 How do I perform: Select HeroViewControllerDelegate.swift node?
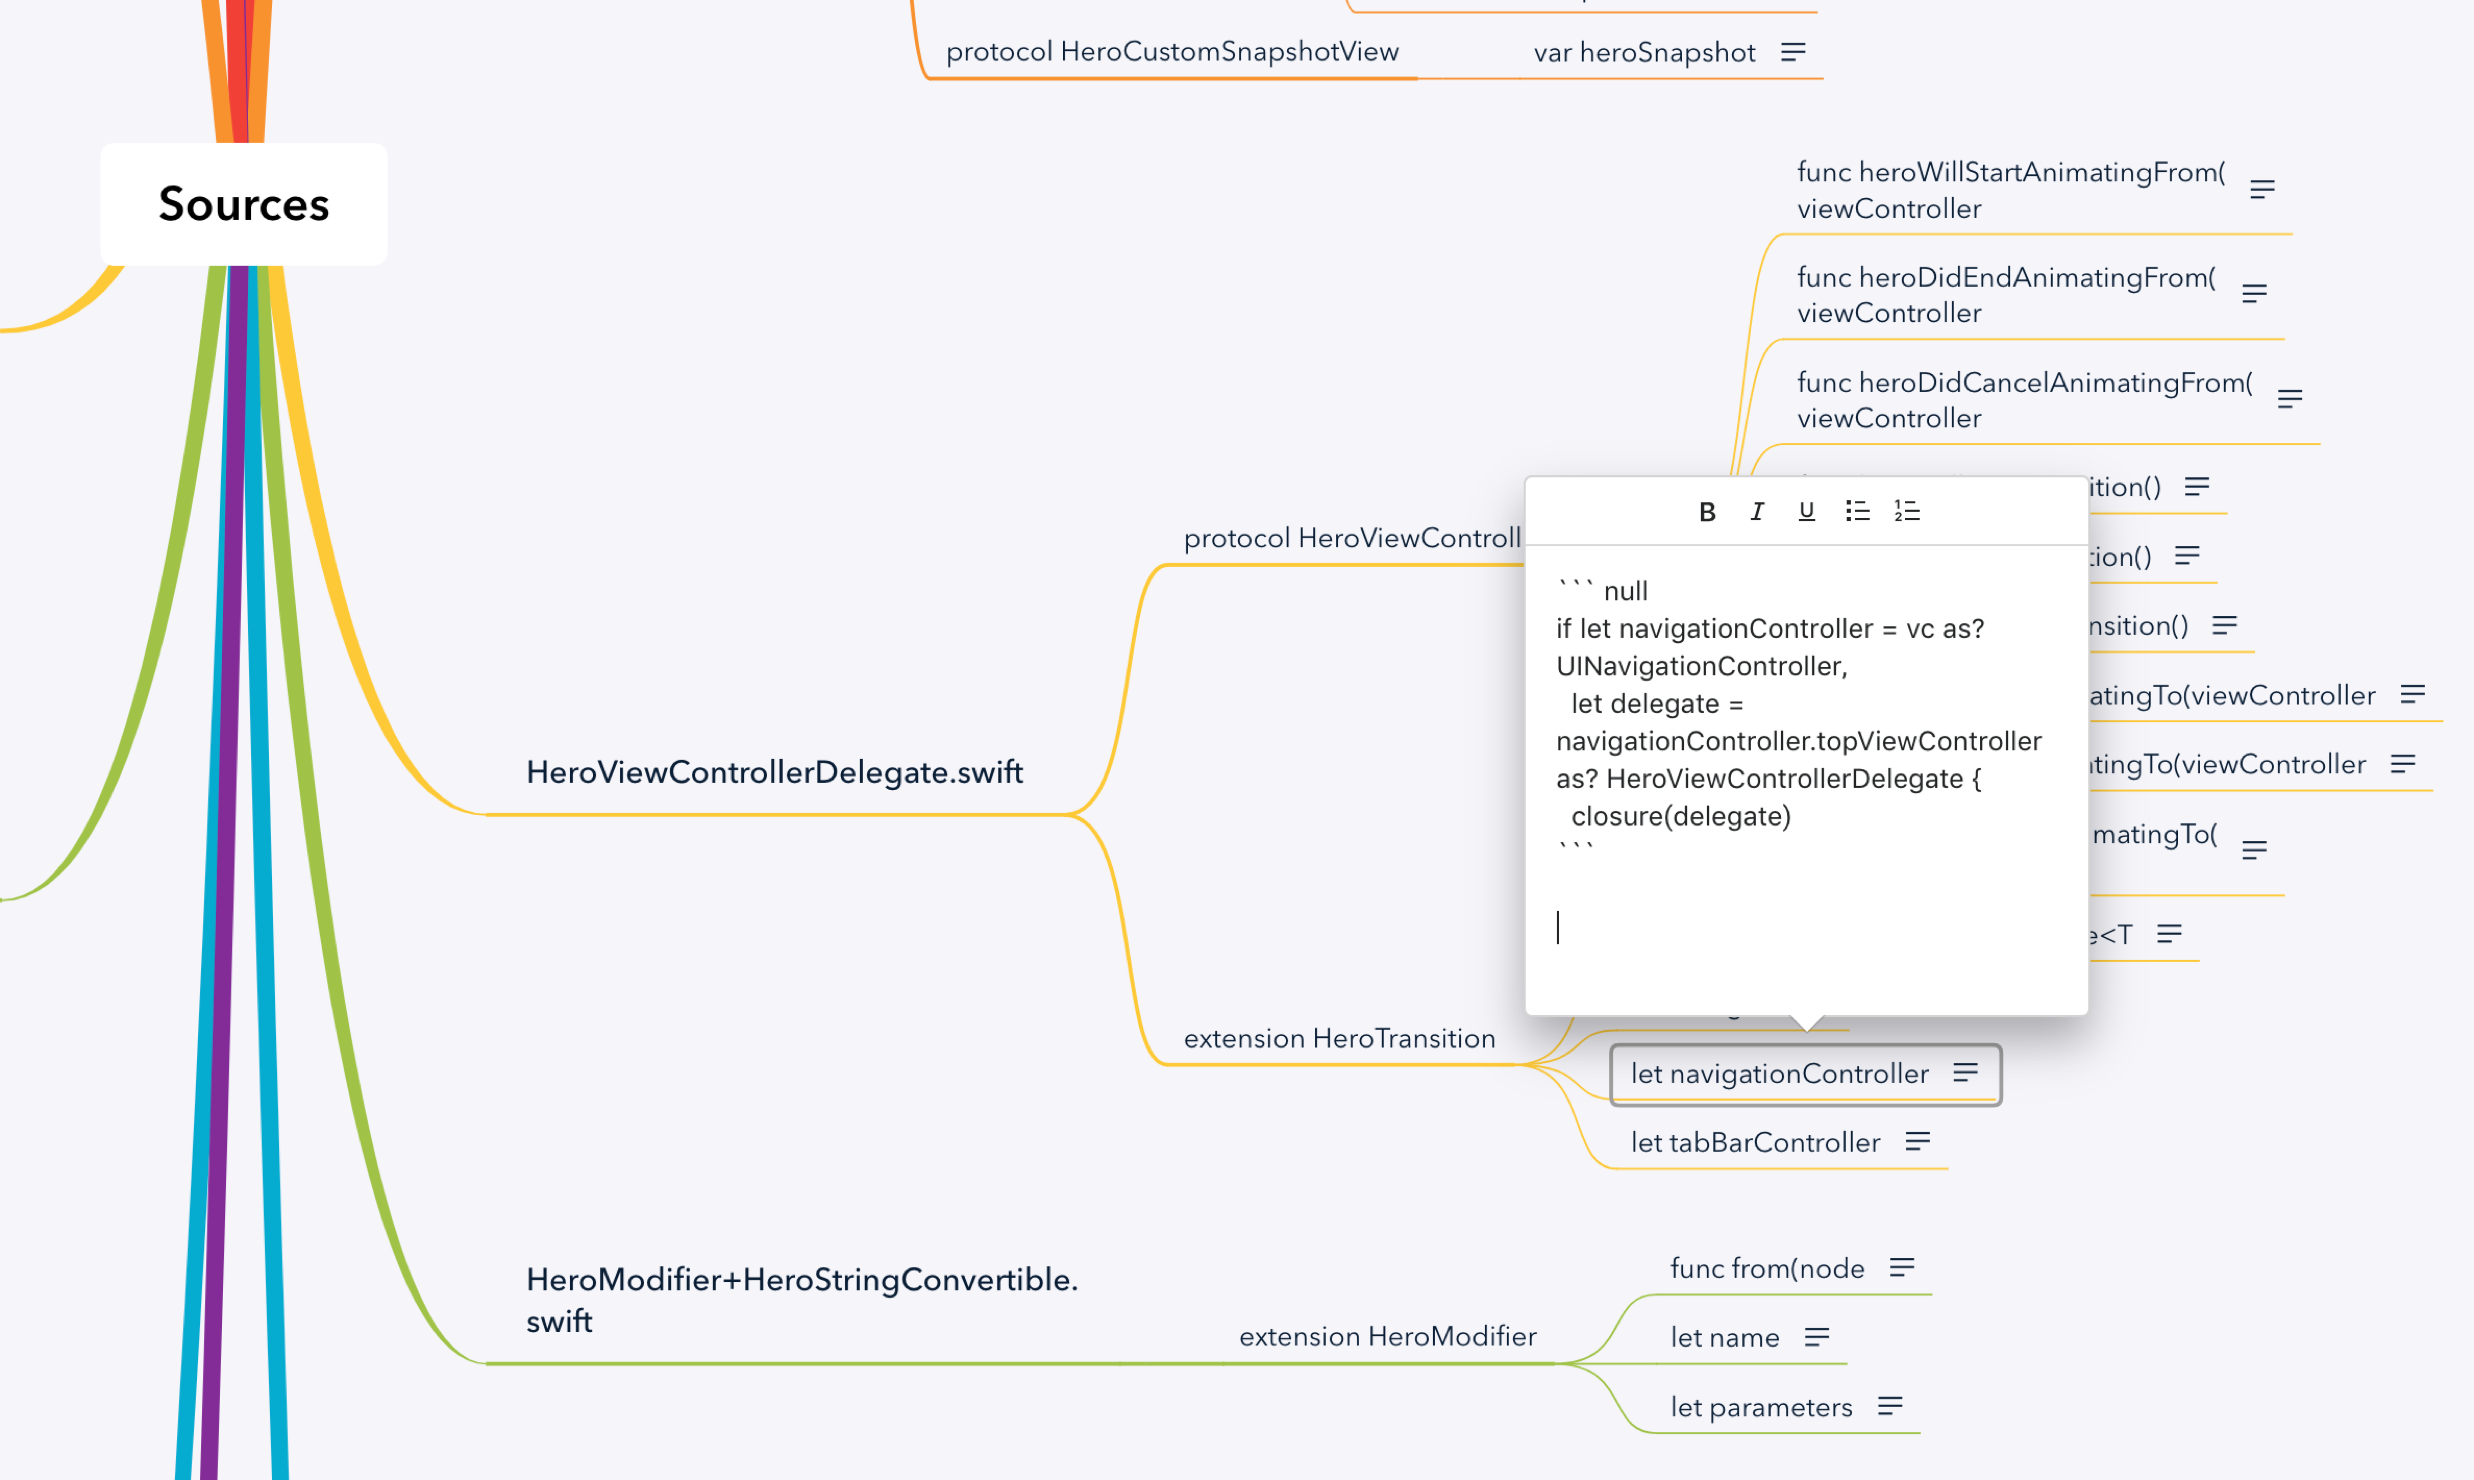[x=774, y=772]
